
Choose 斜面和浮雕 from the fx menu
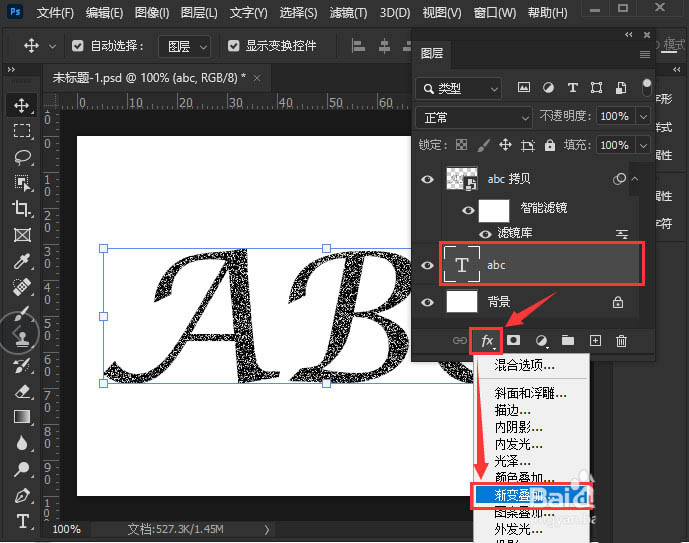(532, 393)
